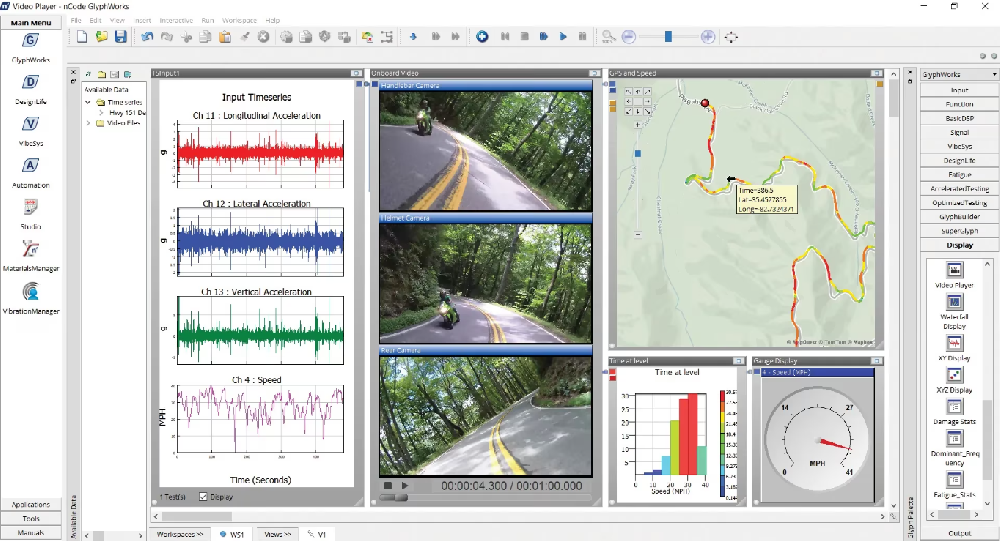Click the Applications button in left panel
This screenshot has width=1000, height=541.
coord(31,505)
